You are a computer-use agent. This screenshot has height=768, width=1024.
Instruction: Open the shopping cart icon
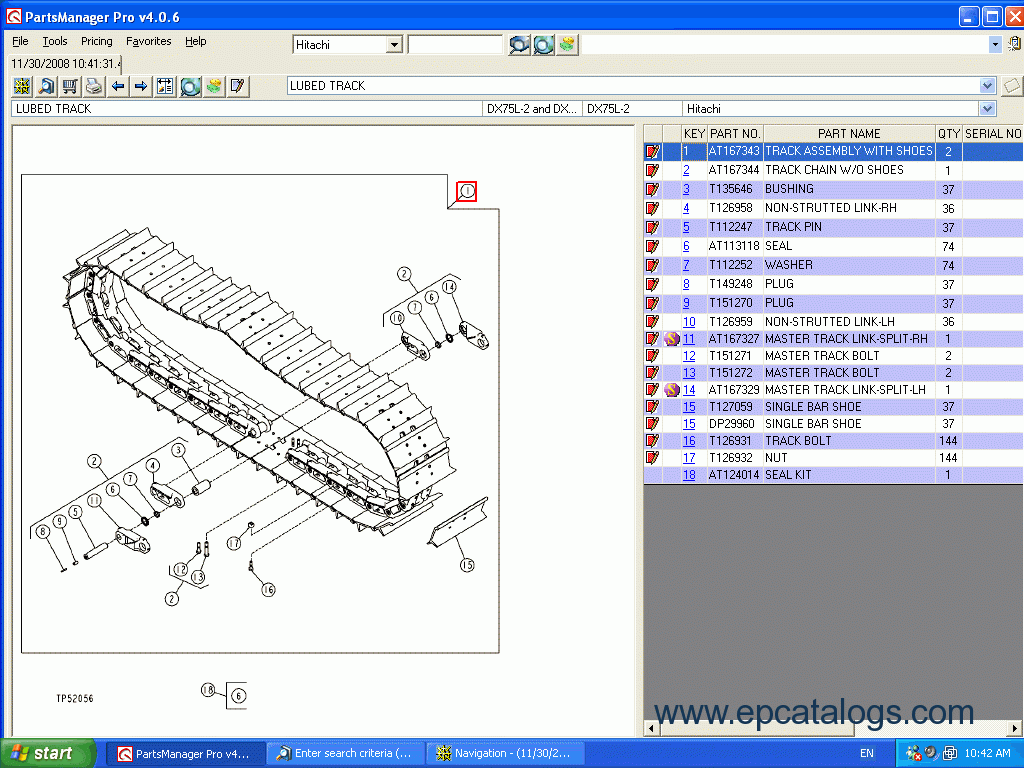click(x=70, y=86)
